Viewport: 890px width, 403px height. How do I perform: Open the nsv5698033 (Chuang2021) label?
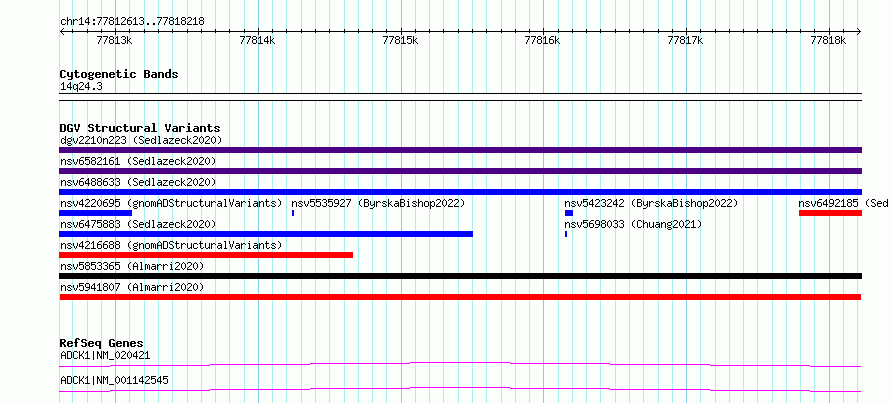tap(633, 224)
